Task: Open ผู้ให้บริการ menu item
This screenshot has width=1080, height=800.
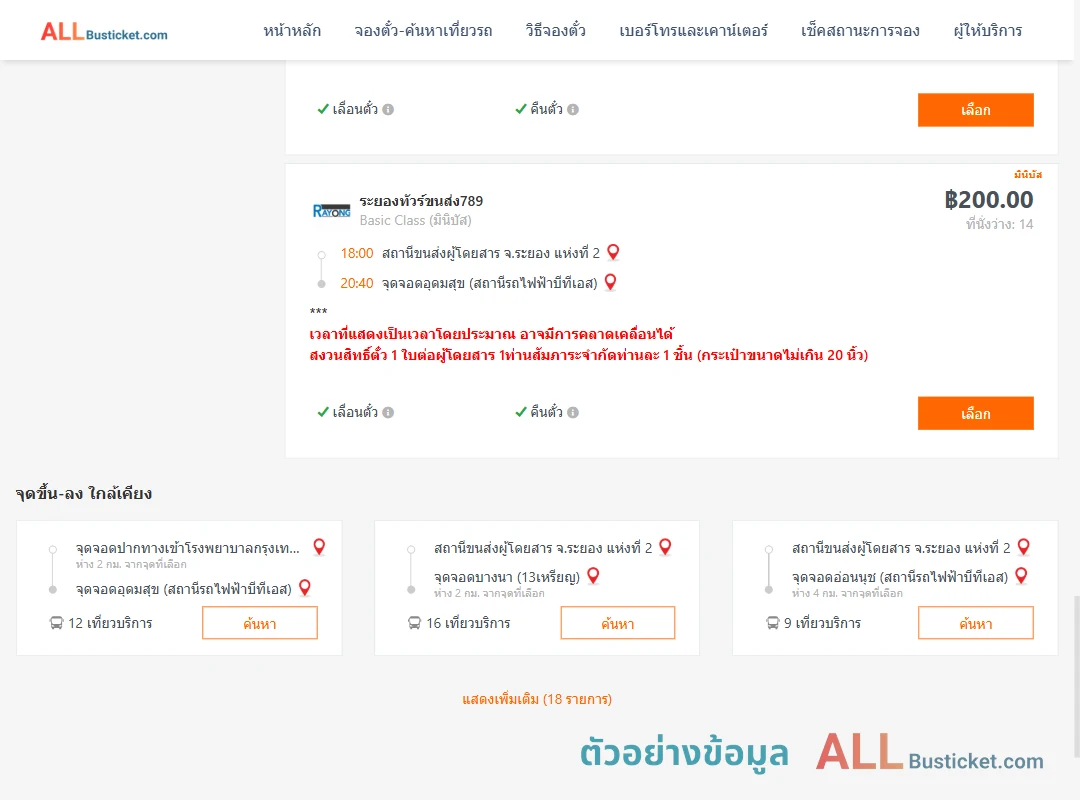Action: [988, 30]
